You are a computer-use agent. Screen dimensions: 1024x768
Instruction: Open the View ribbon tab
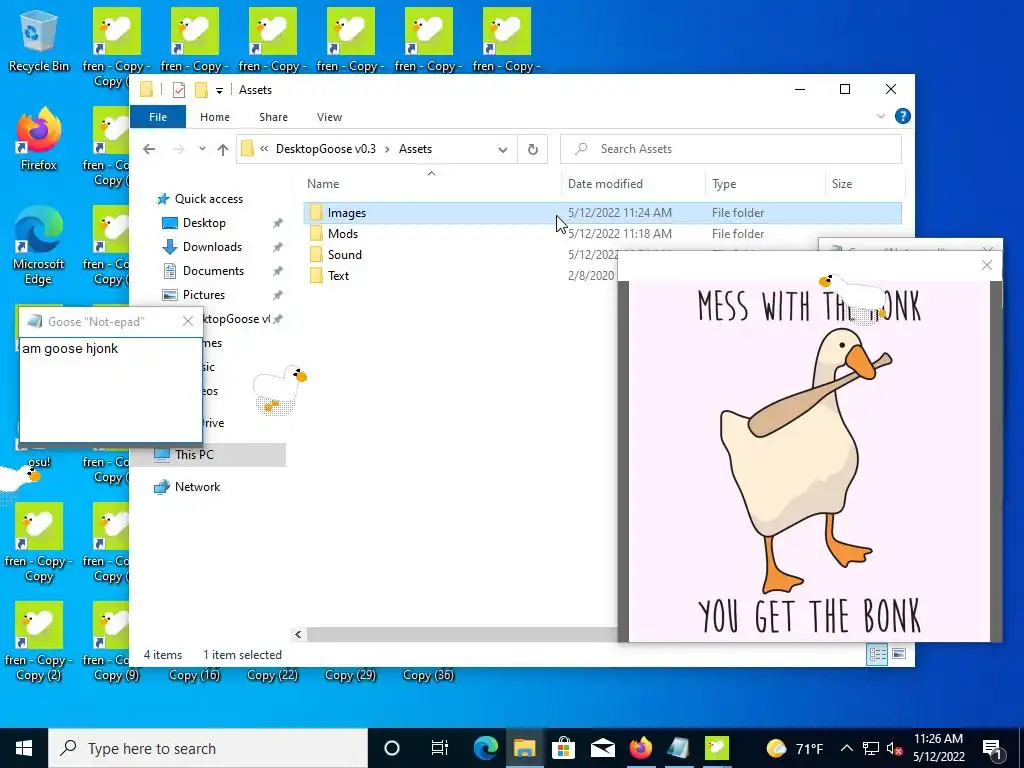point(329,117)
